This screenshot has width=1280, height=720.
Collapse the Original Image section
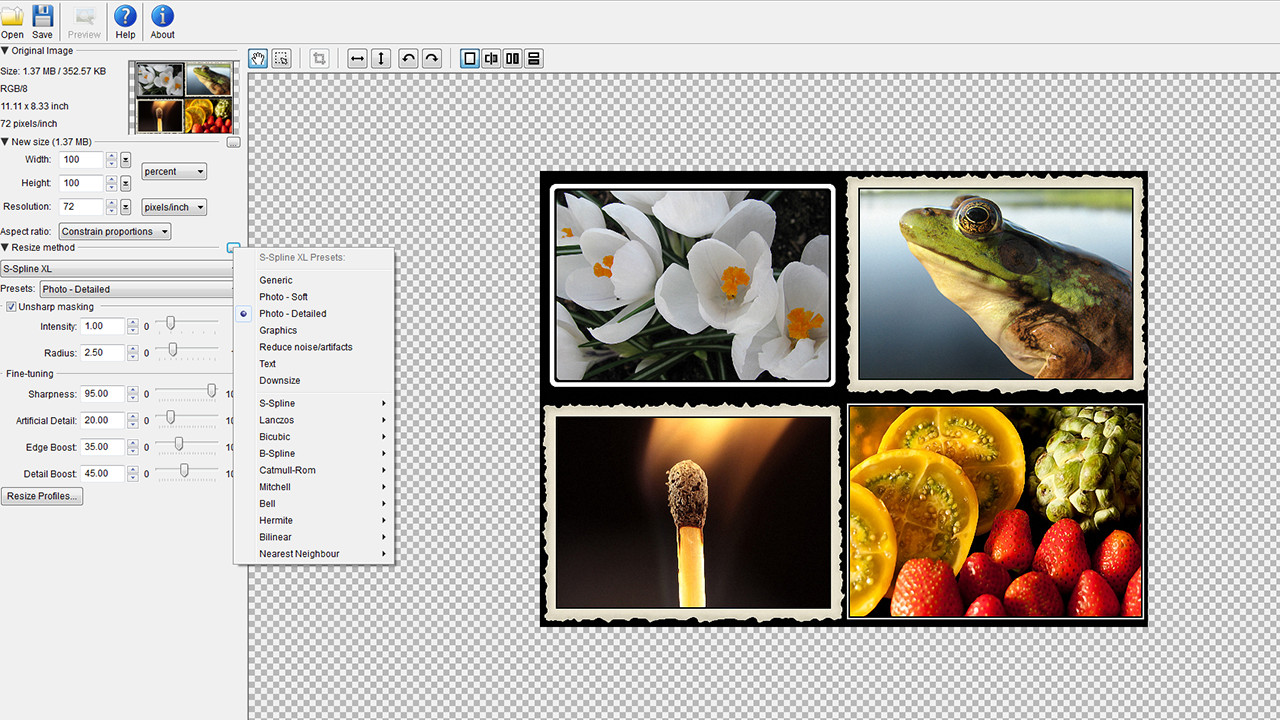coord(5,50)
